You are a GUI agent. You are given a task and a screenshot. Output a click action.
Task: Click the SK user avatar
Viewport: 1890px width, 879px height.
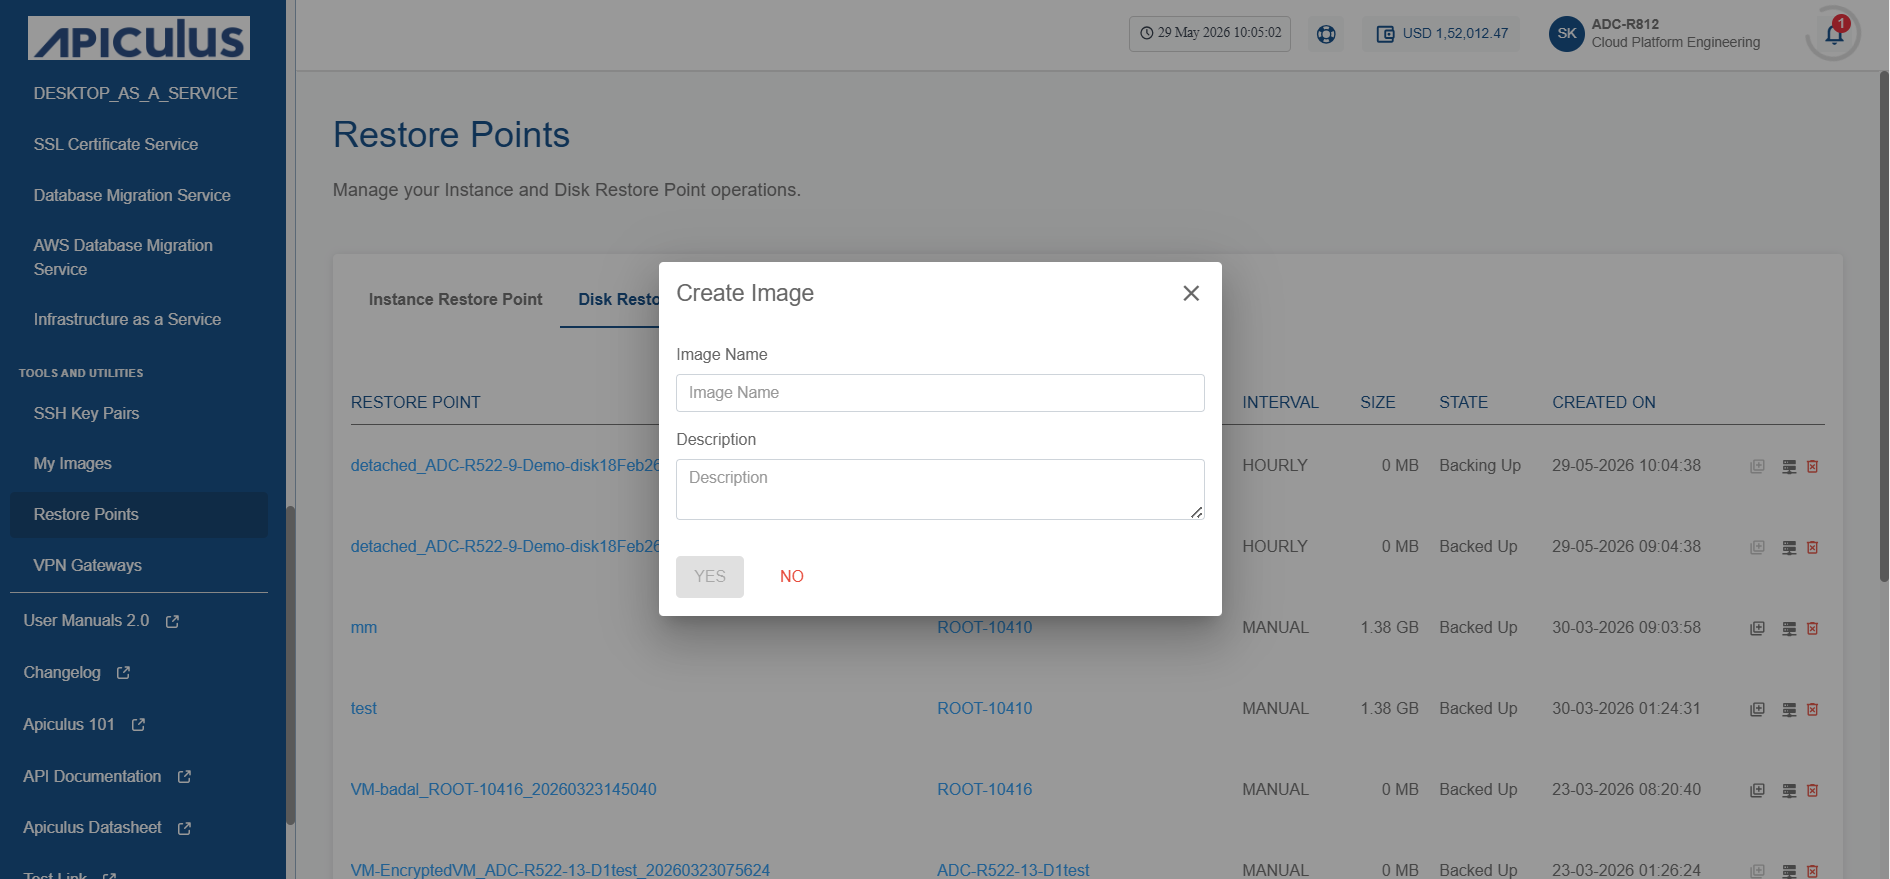pos(1567,33)
